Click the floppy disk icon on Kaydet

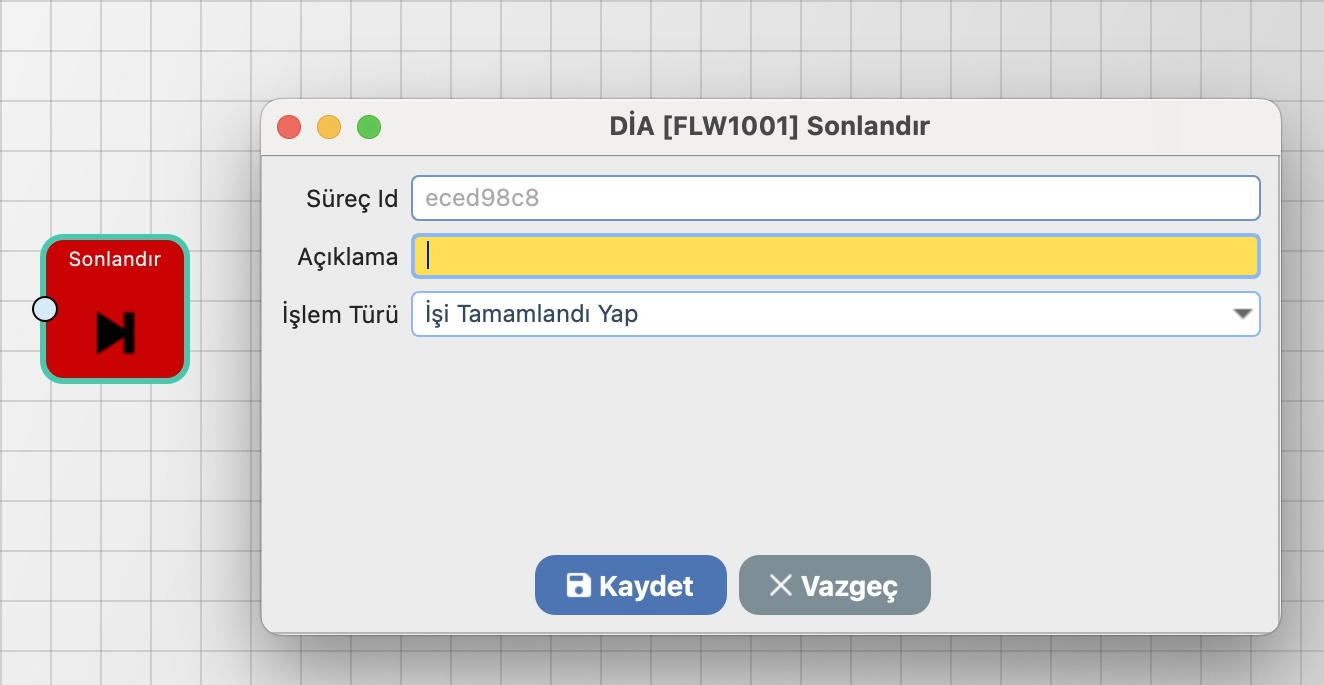[578, 585]
